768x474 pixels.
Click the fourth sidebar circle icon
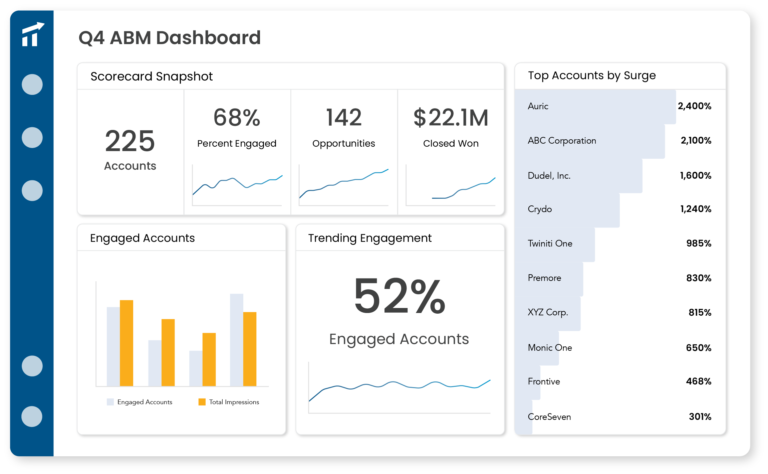(32, 366)
